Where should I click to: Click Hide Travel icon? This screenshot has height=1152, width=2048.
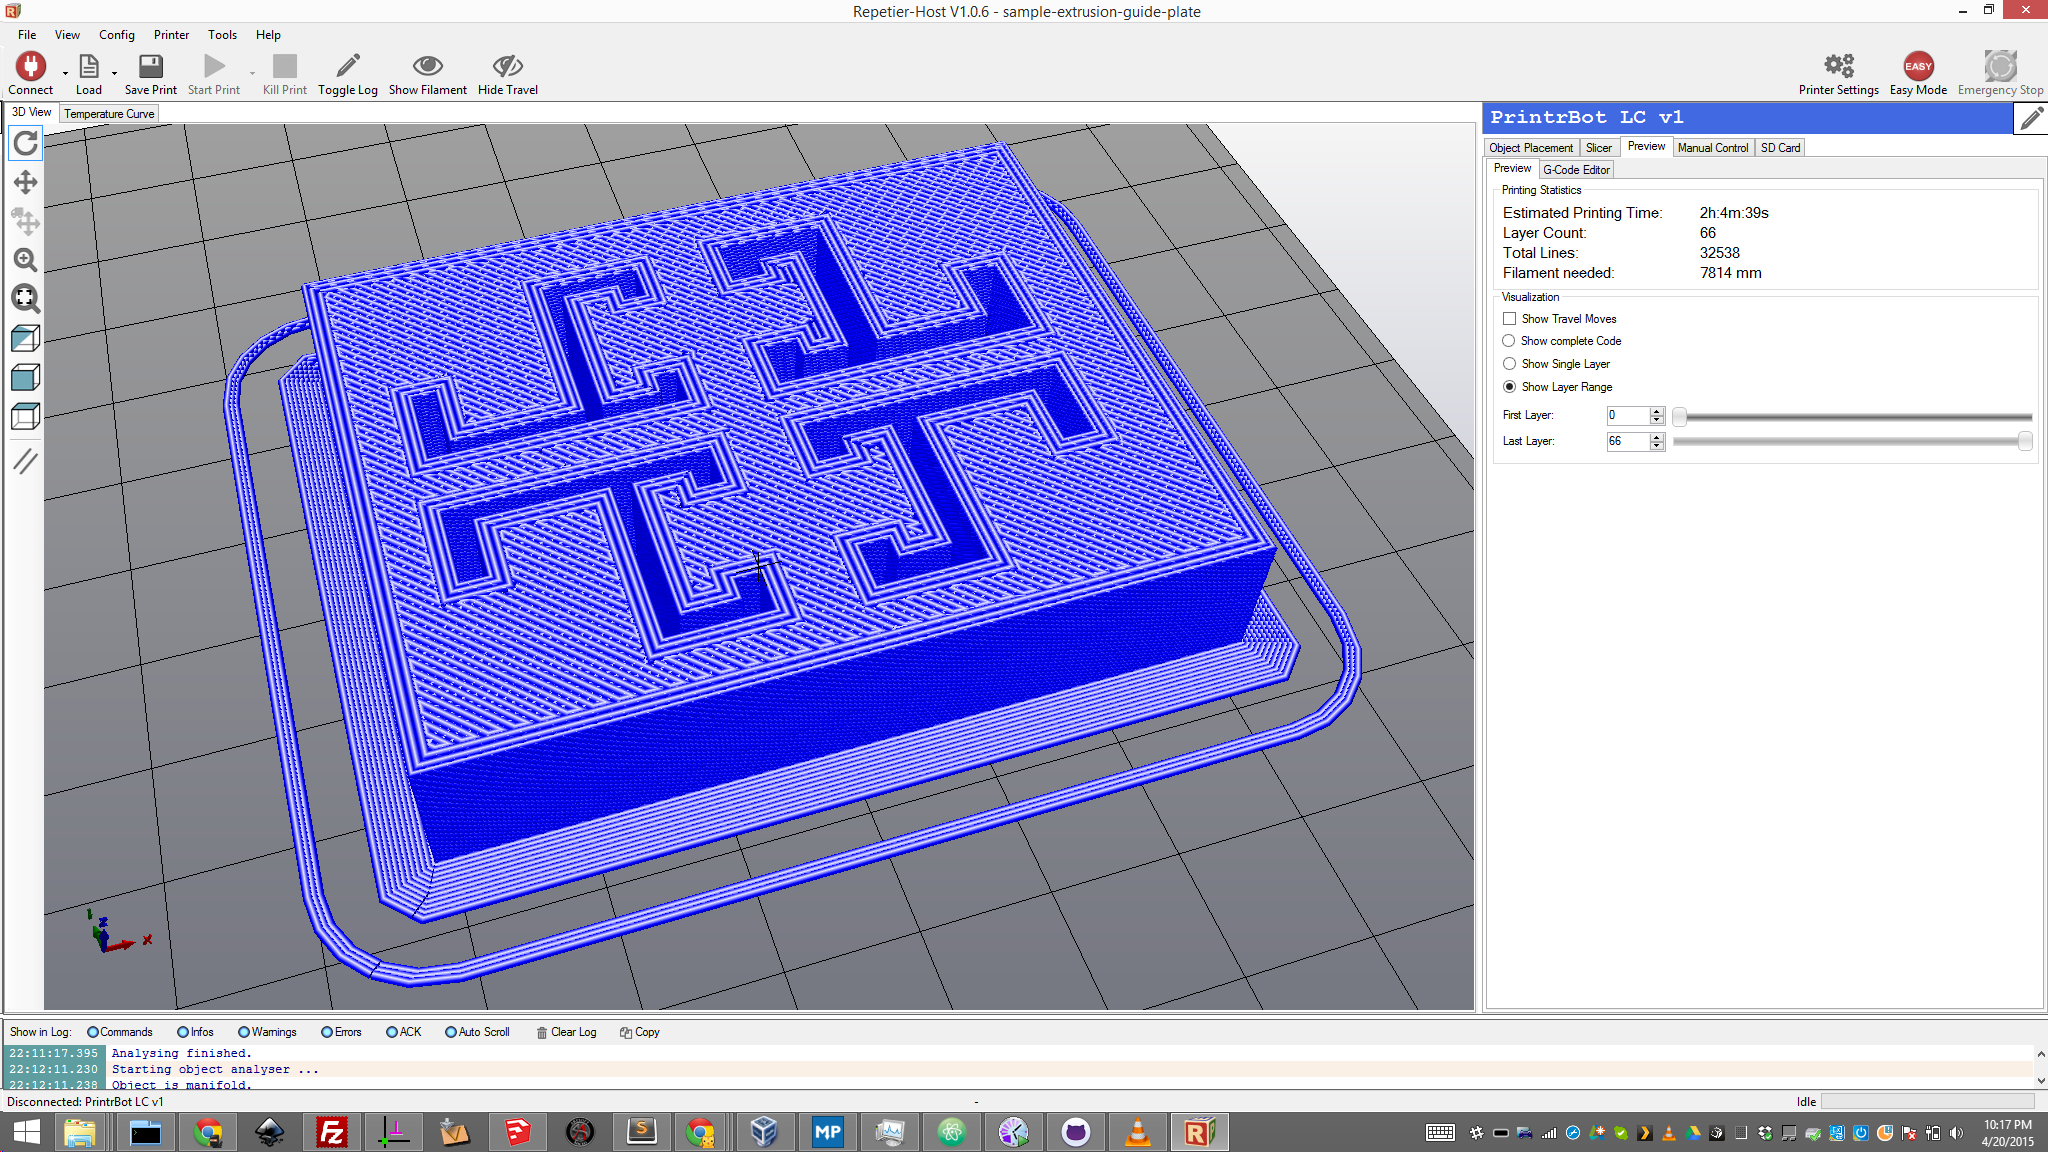507,67
